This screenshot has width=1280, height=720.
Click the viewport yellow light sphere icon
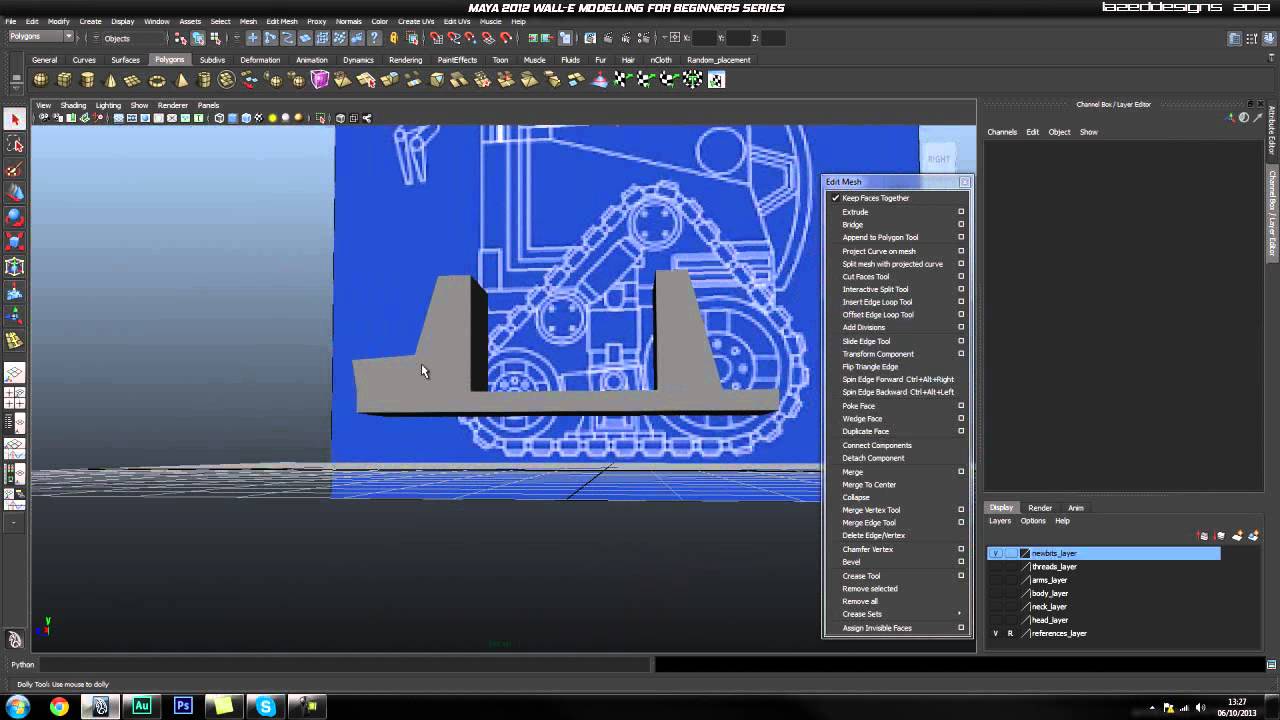272,118
